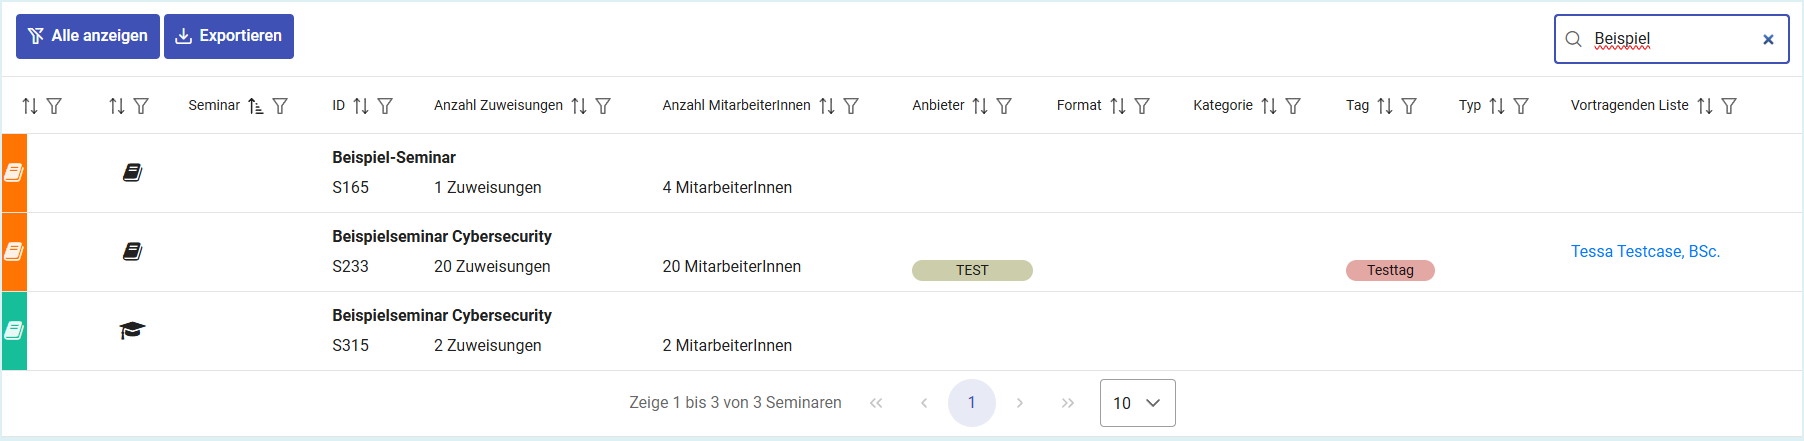Viewport: 1804px width, 441px height.
Task: Open the Typ column filter menu
Action: [1521, 106]
